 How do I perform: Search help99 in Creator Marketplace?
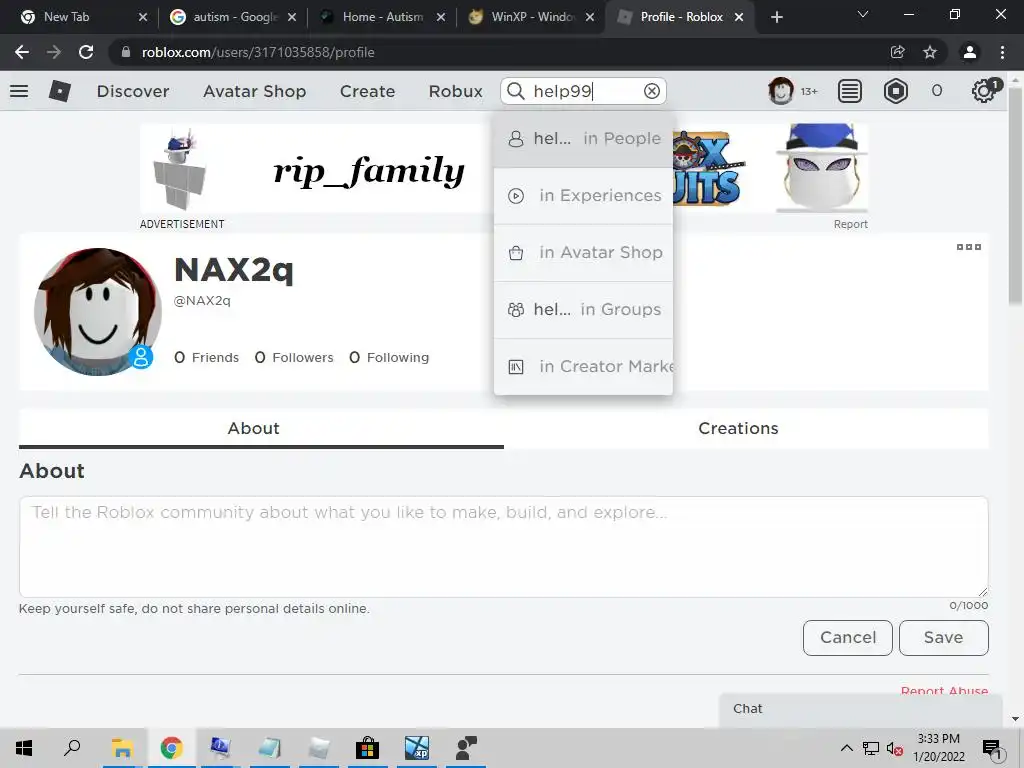click(583, 366)
